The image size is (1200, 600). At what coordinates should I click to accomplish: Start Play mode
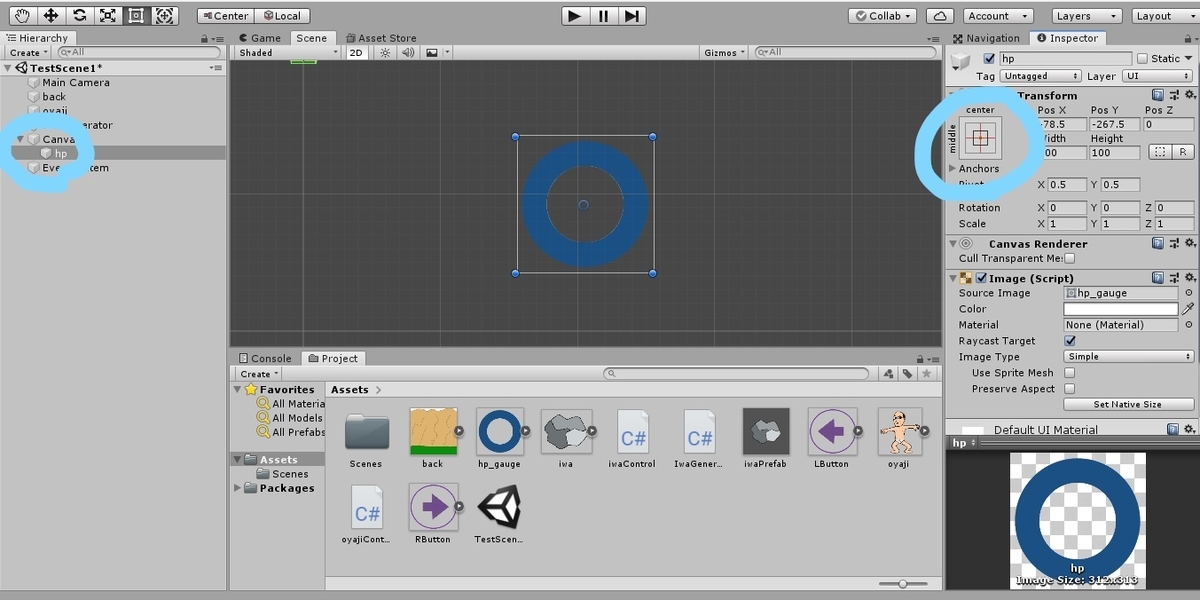[x=574, y=16]
